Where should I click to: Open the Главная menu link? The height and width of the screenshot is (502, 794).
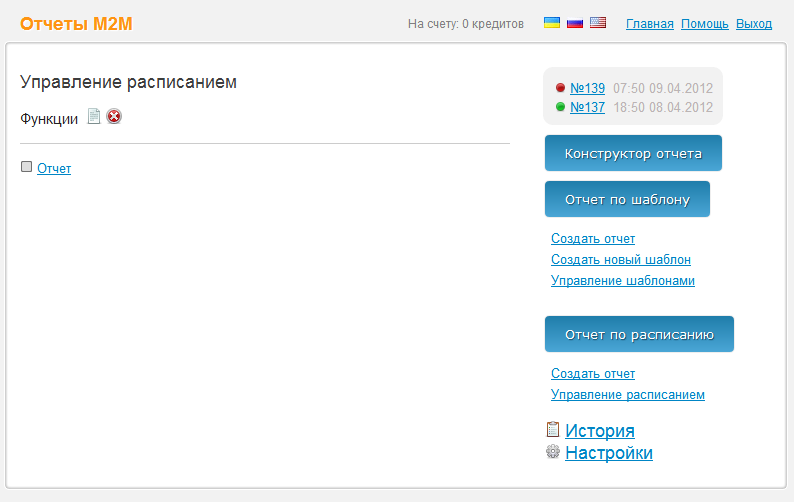(649, 24)
